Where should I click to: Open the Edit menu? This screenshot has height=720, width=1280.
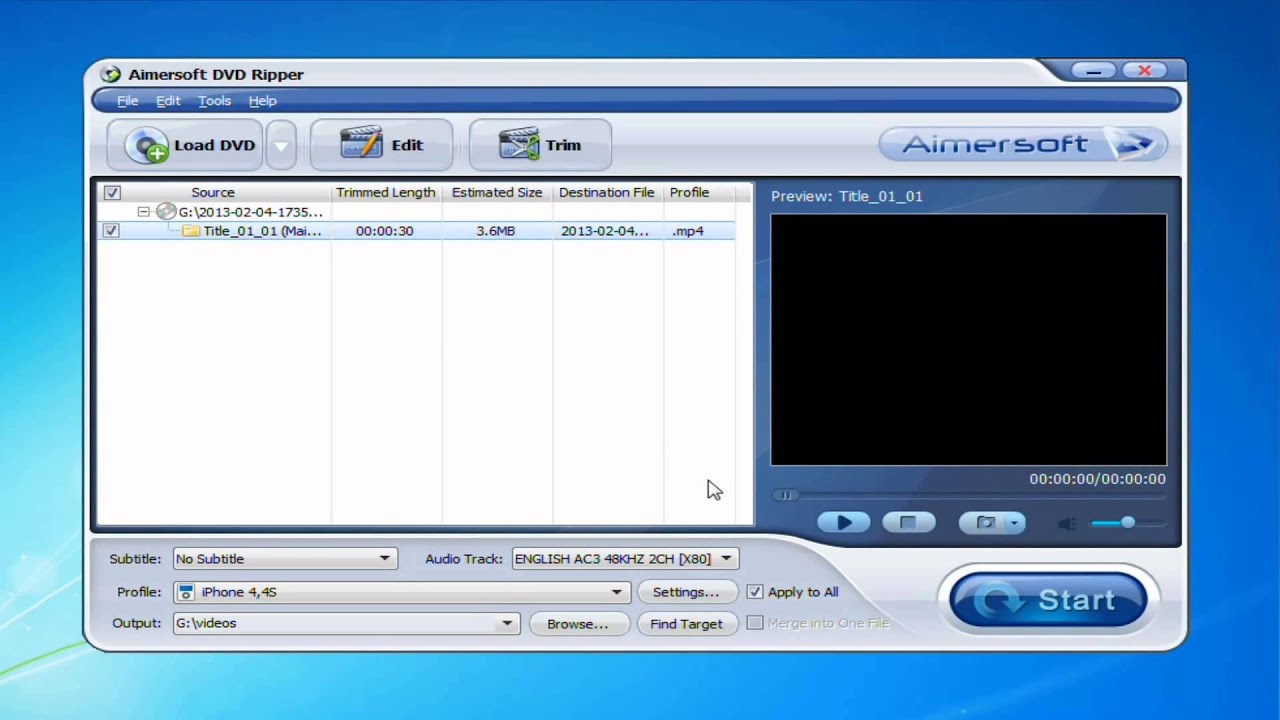[x=168, y=101]
